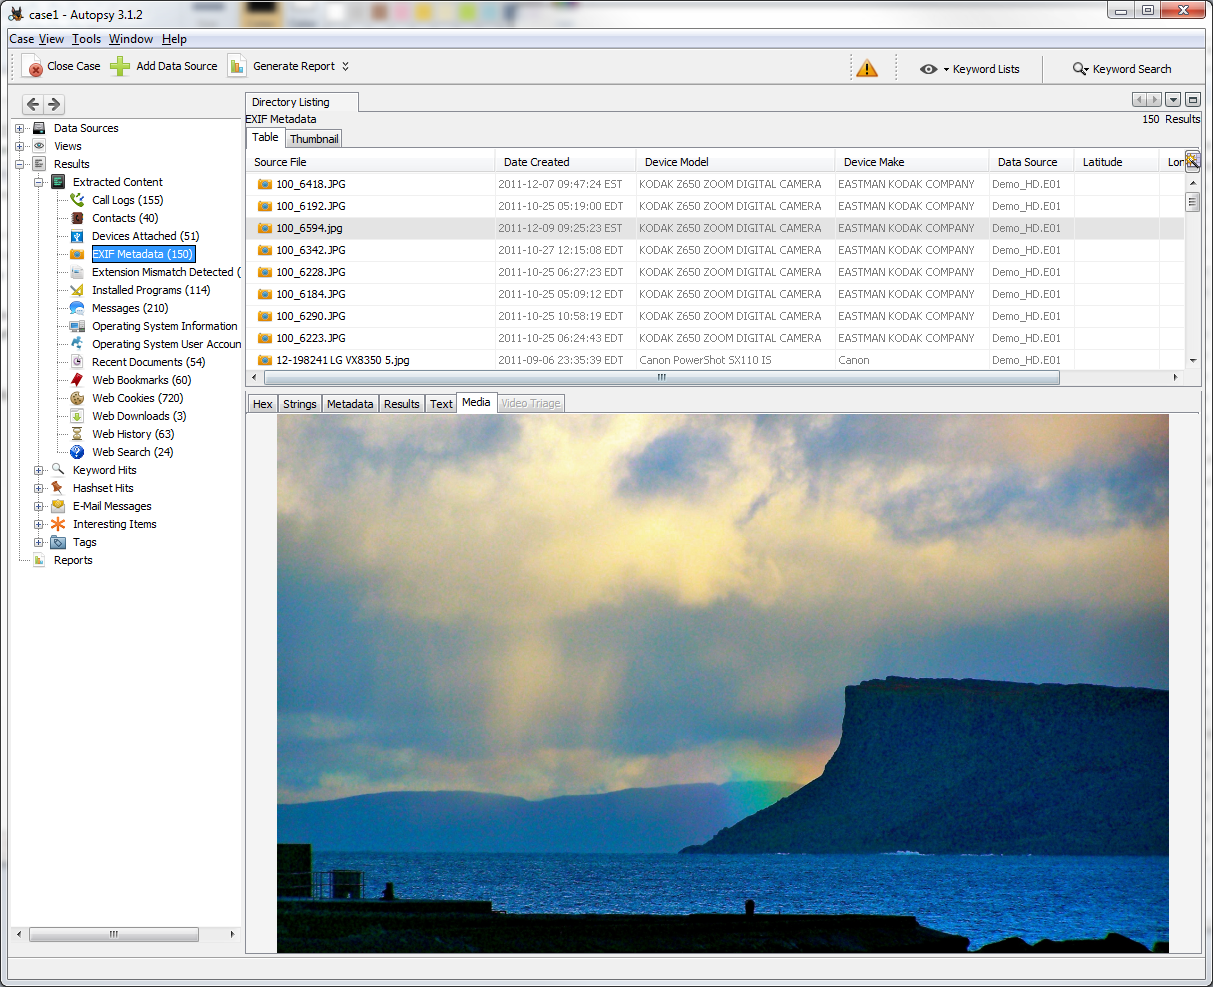Click the green Add Data Source icon

point(120,67)
